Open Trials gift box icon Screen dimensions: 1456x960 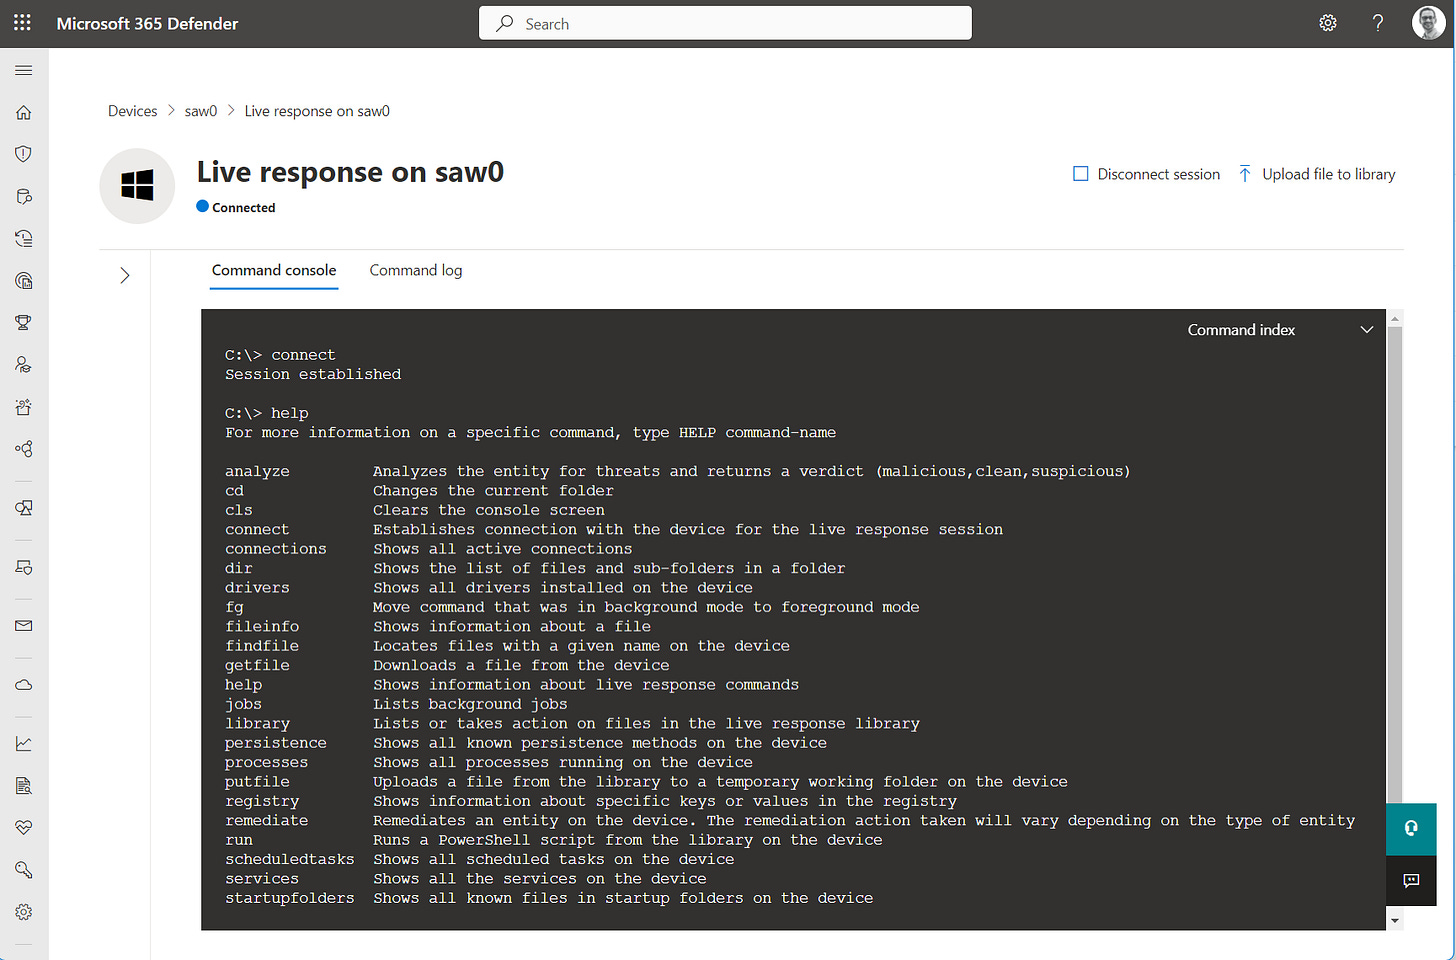pyautogui.click(x=24, y=406)
